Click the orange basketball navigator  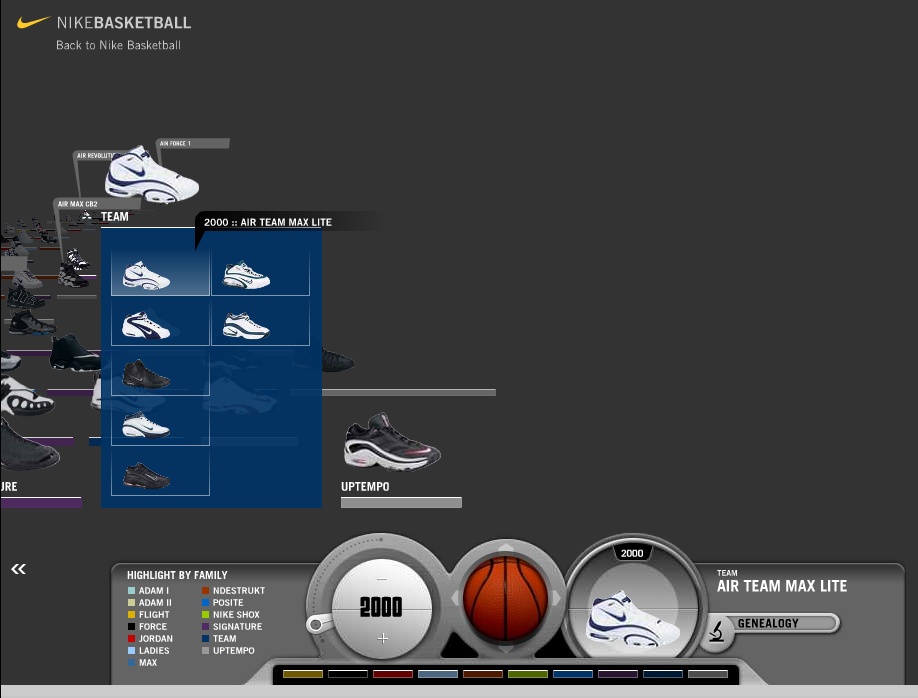(505, 598)
